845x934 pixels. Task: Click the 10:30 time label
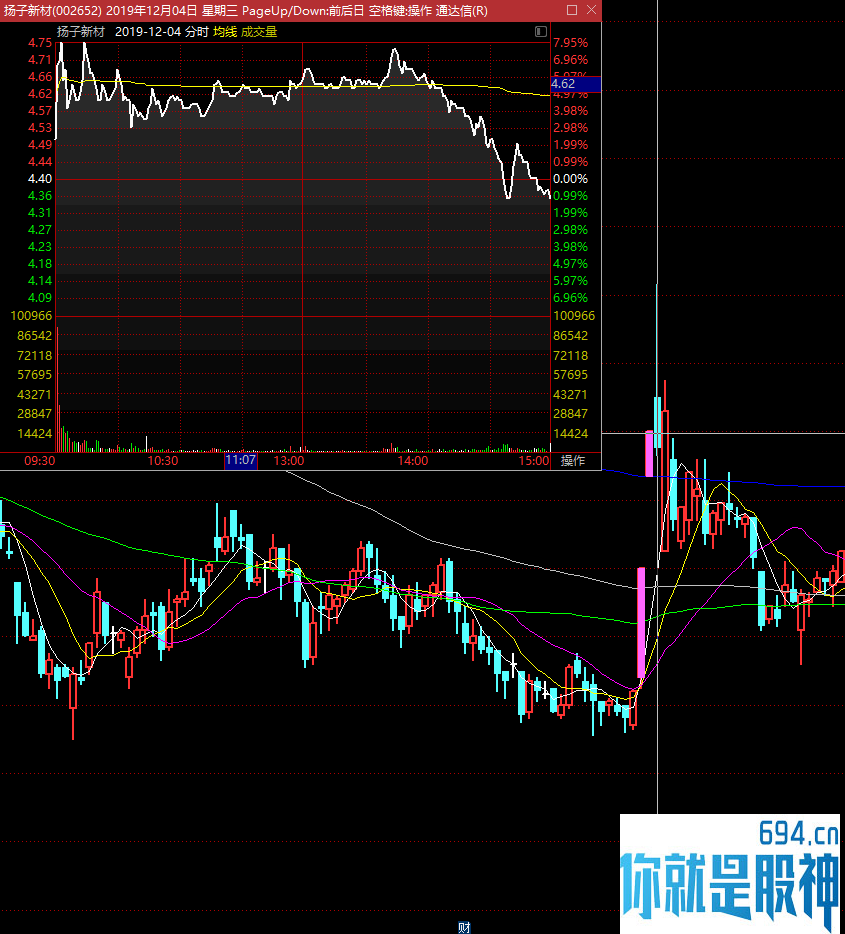click(163, 460)
